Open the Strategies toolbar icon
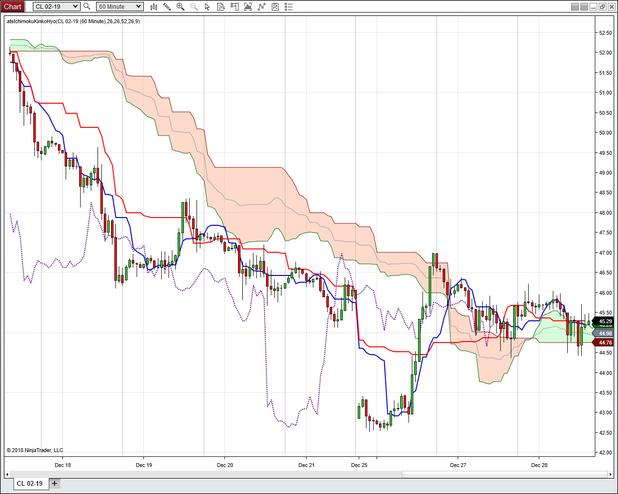Screen dimensions: 618x494 260,6
